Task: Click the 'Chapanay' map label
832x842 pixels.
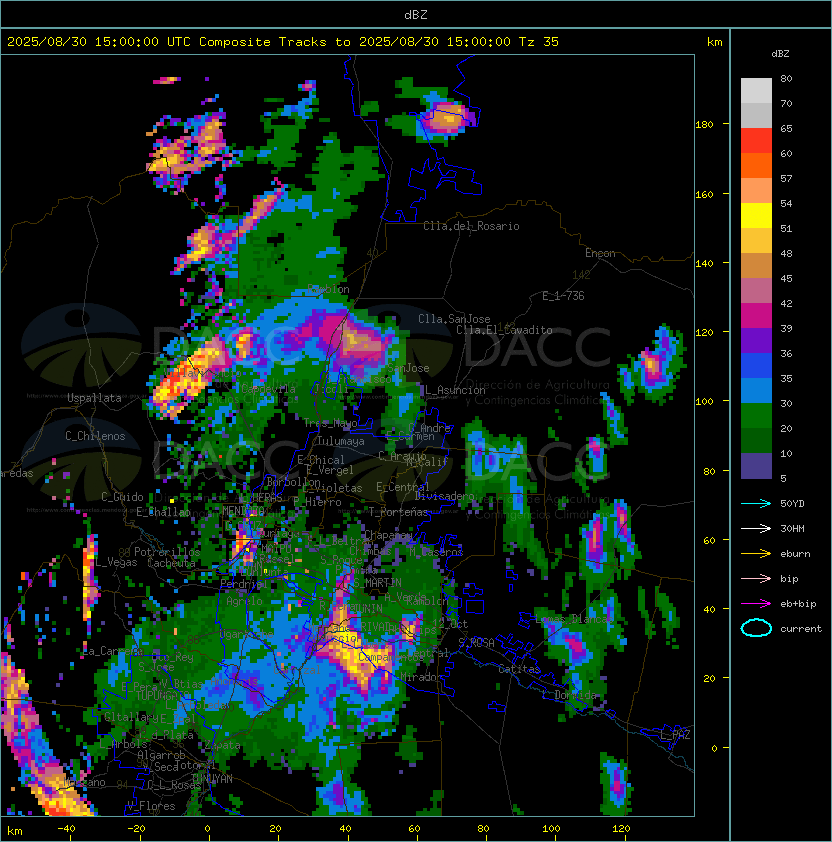Action: pos(388,535)
